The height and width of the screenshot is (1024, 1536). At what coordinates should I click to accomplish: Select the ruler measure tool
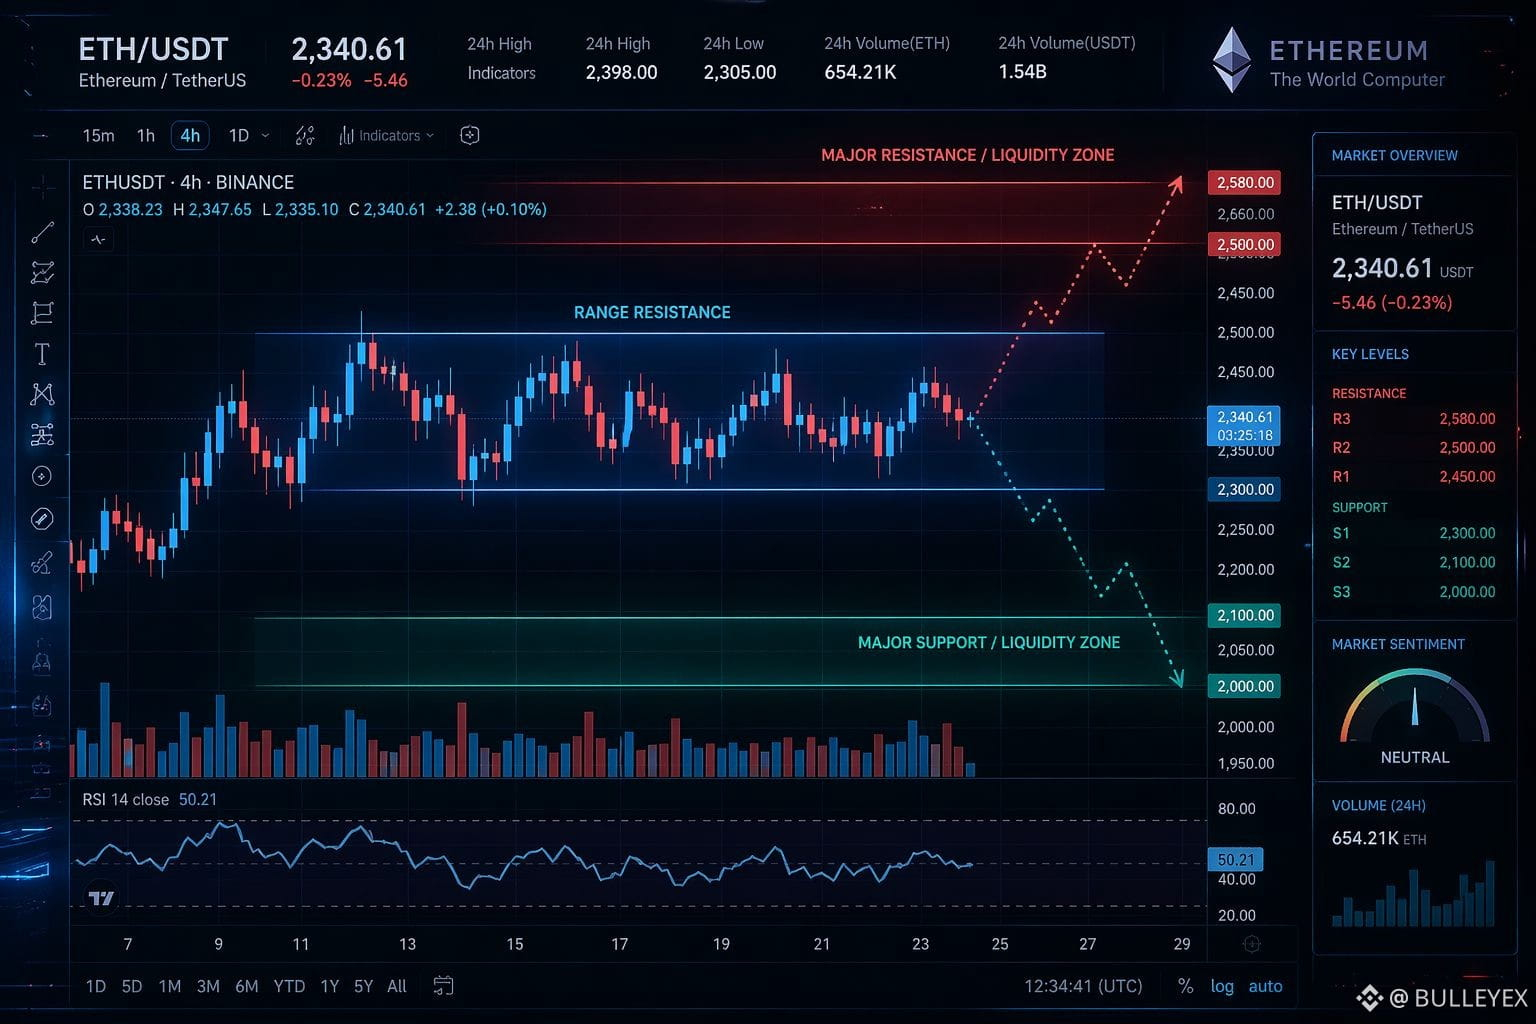(x=42, y=519)
